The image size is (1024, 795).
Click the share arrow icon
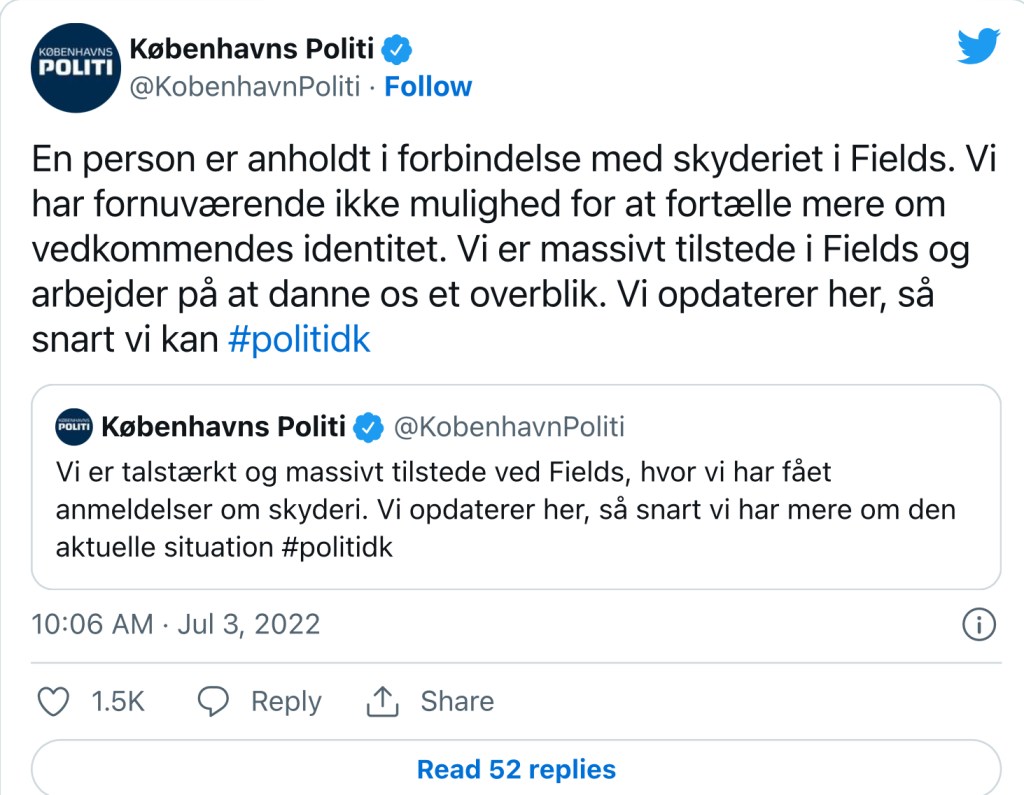383,701
